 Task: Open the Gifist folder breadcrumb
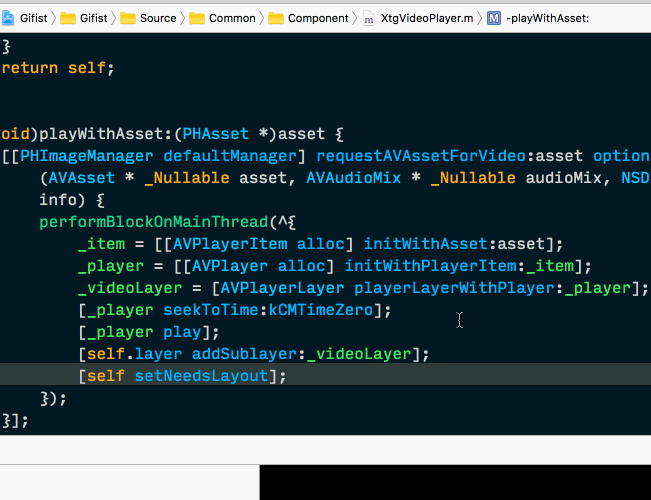click(x=84, y=18)
